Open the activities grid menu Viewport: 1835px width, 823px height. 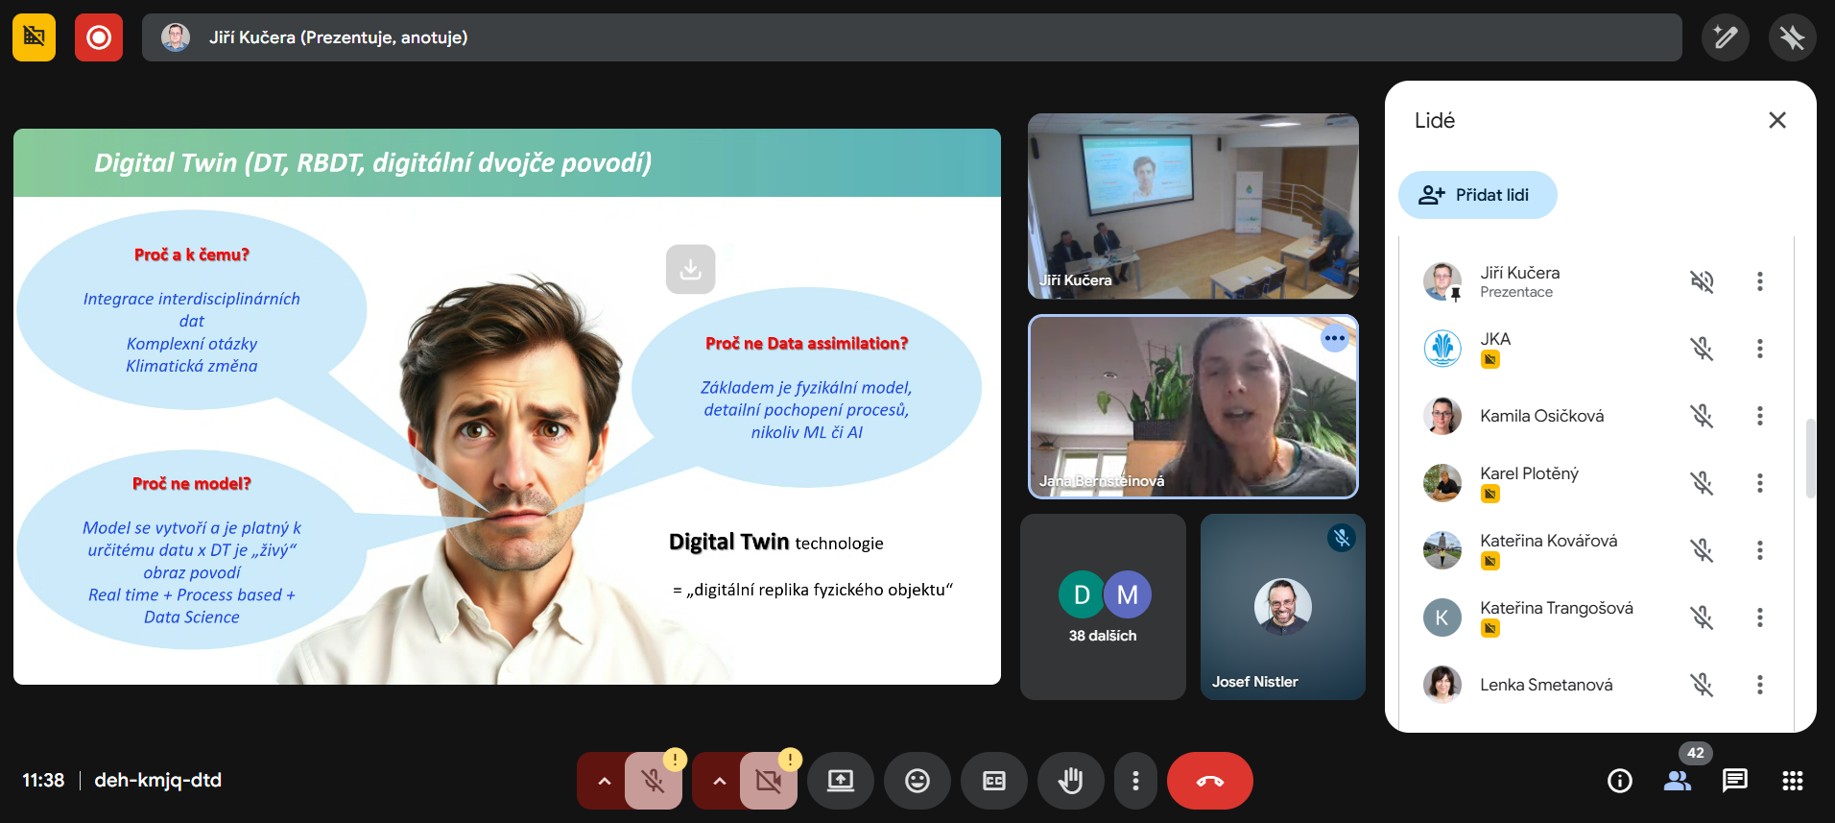(1792, 780)
